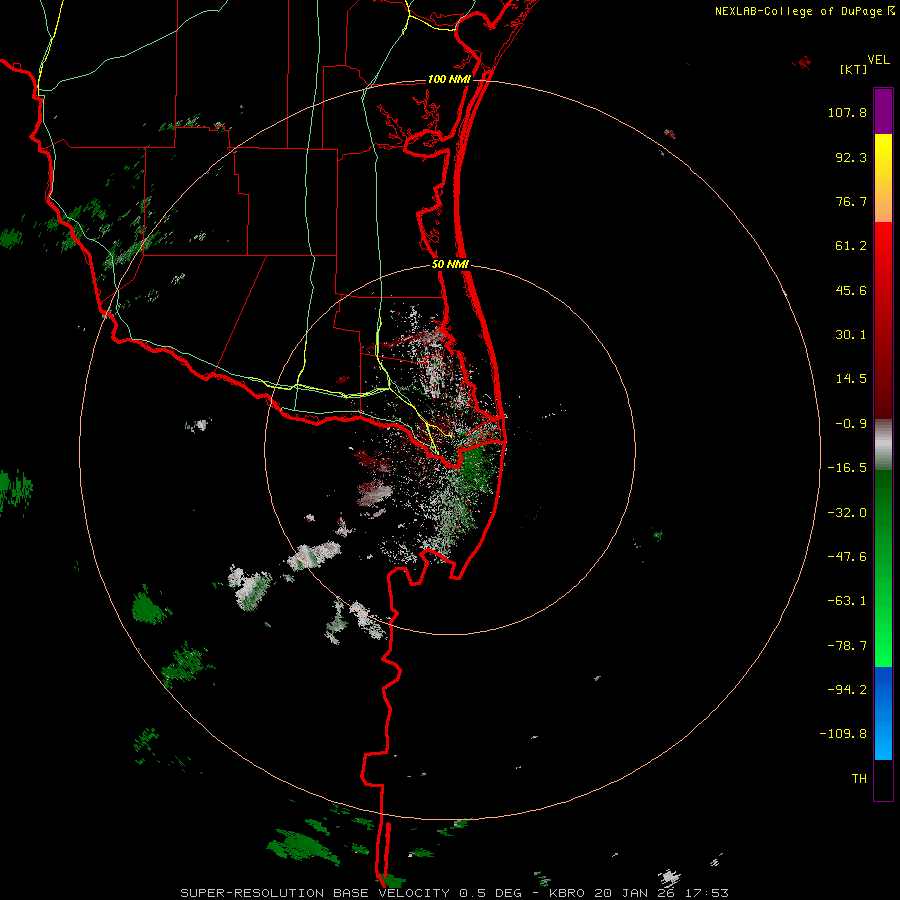Click the "SUPER-RESOLUTION BASE VELOCITY" caption text
This screenshot has height=900, width=900.
pos(315,893)
